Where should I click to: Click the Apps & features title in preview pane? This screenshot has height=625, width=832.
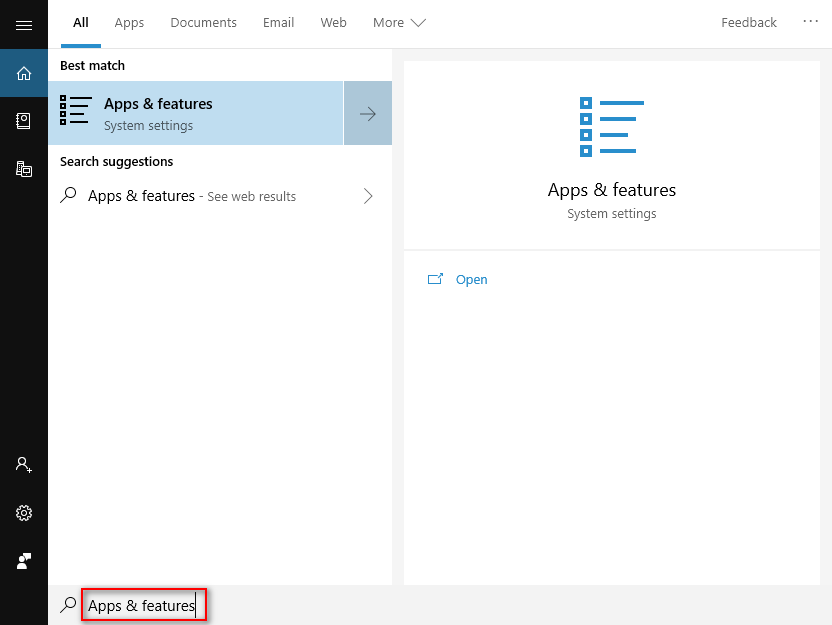[x=612, y=190]
